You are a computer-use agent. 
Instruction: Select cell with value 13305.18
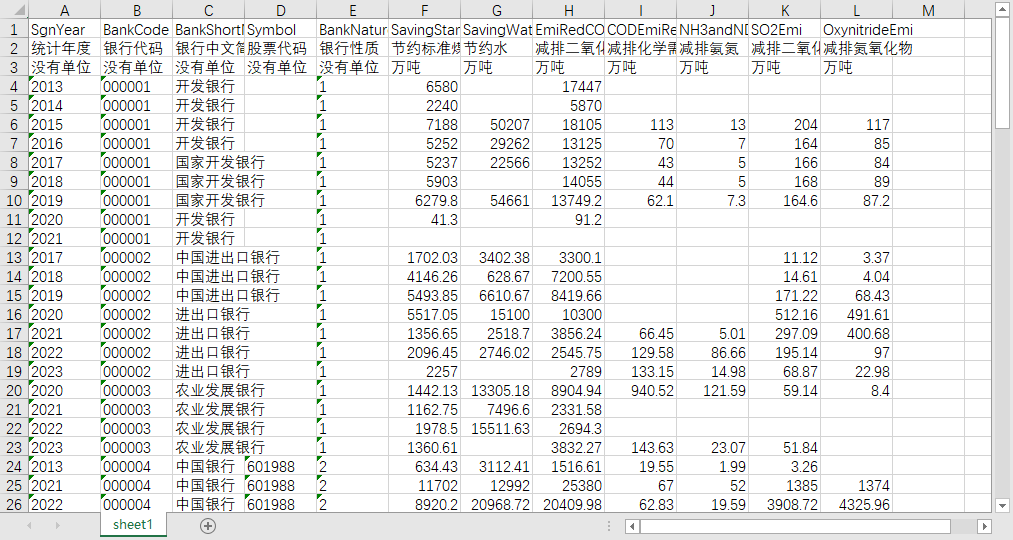tap(497, 391)
